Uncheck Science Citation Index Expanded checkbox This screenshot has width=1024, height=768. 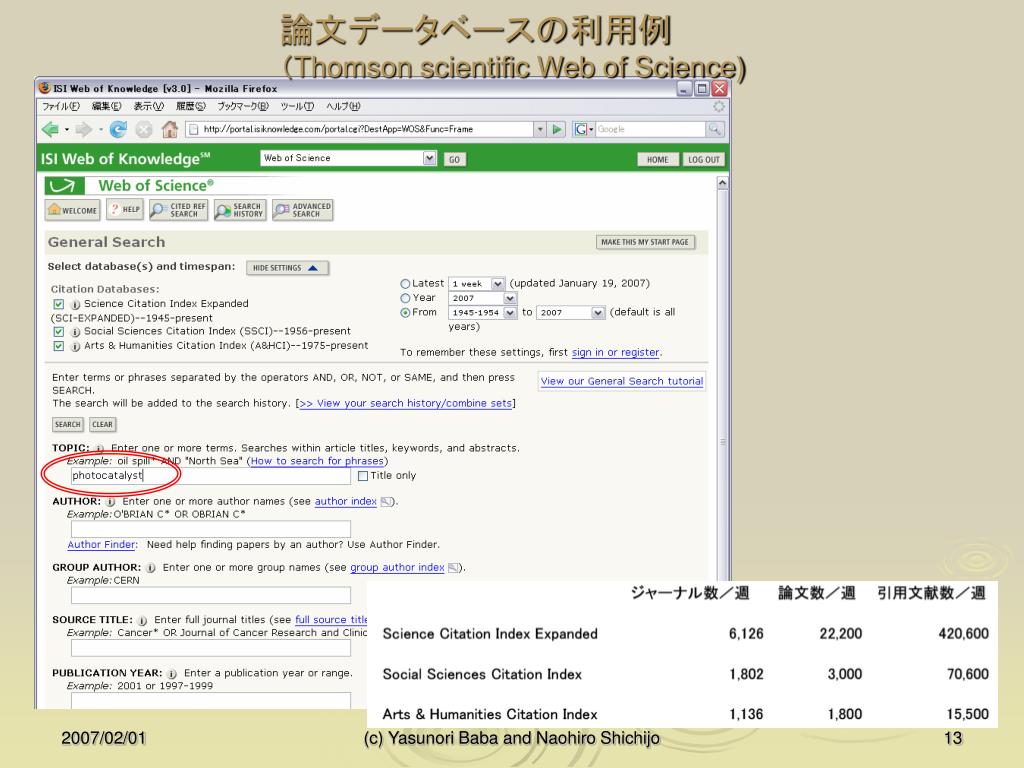59,304
